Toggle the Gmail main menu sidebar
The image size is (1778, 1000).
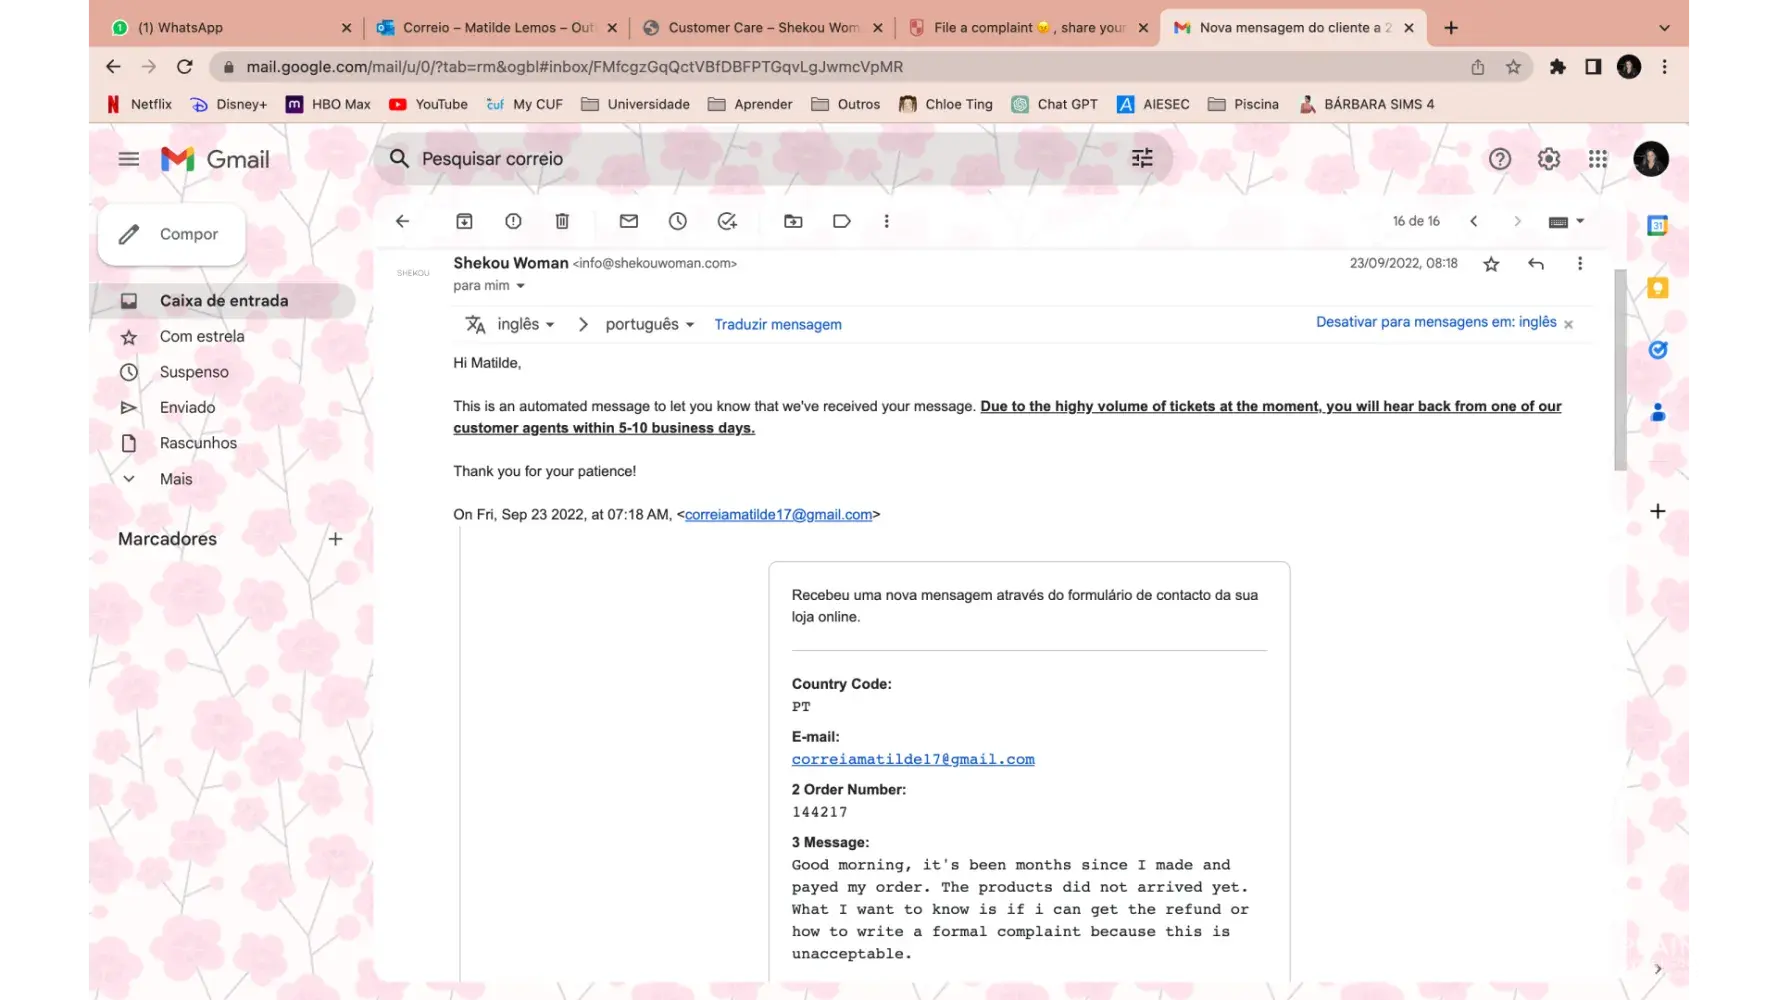click(129, 159)
